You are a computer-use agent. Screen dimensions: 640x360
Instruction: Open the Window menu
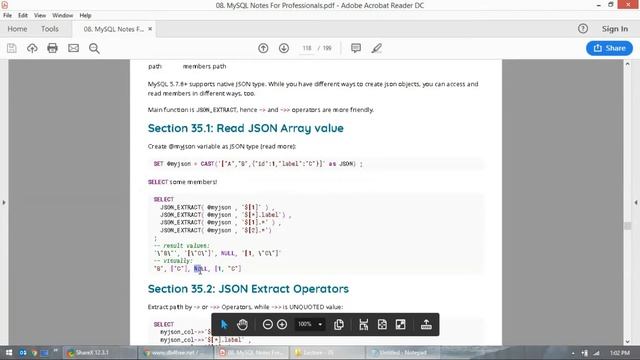[62, 16]
